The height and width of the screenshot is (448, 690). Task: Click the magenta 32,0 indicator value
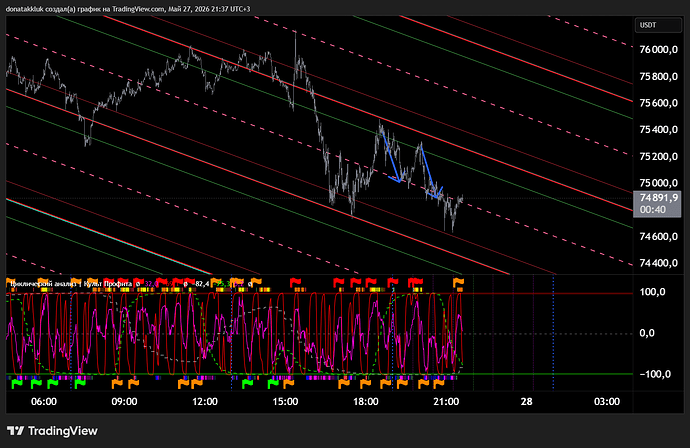151,284
